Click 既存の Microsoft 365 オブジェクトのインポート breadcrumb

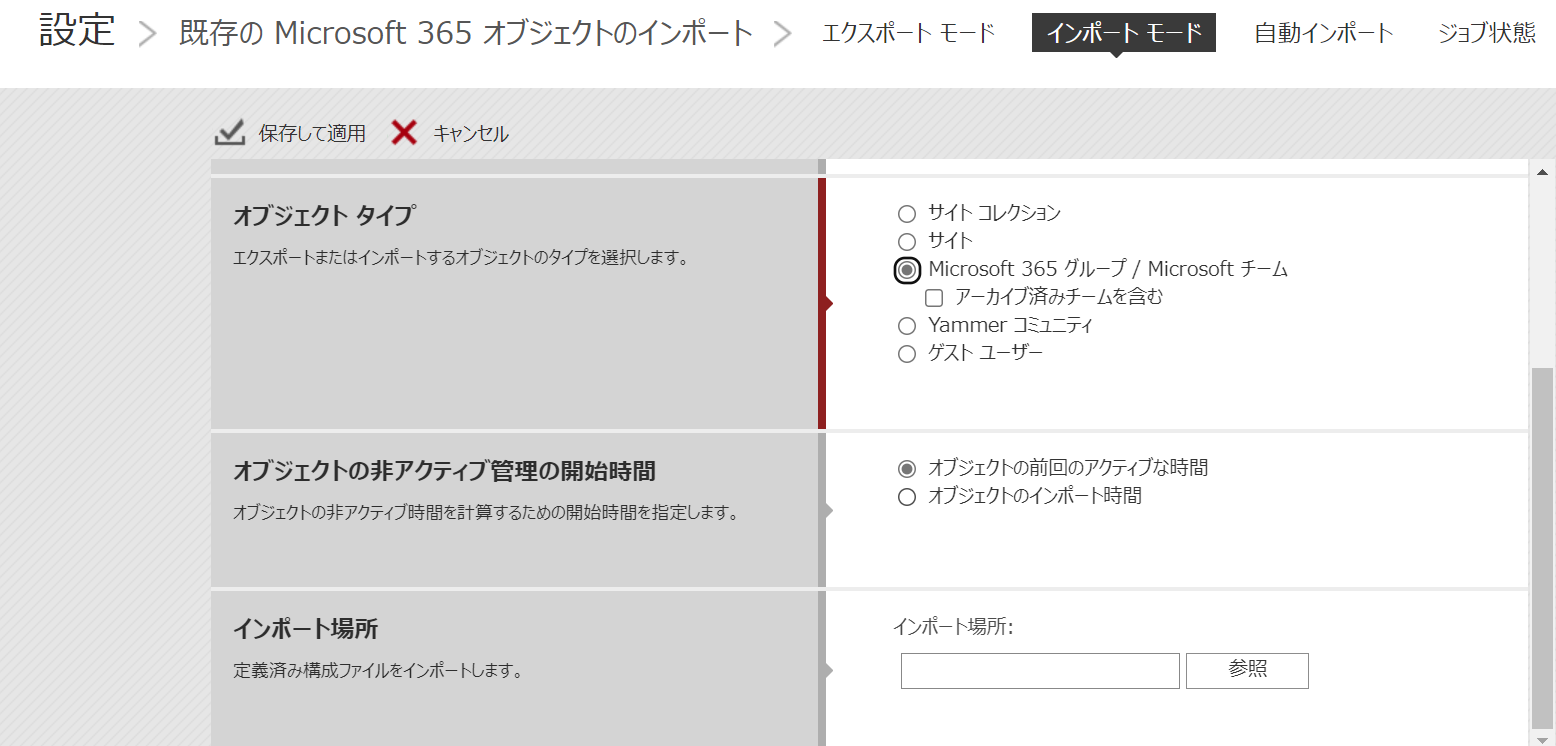click(466, 33)
